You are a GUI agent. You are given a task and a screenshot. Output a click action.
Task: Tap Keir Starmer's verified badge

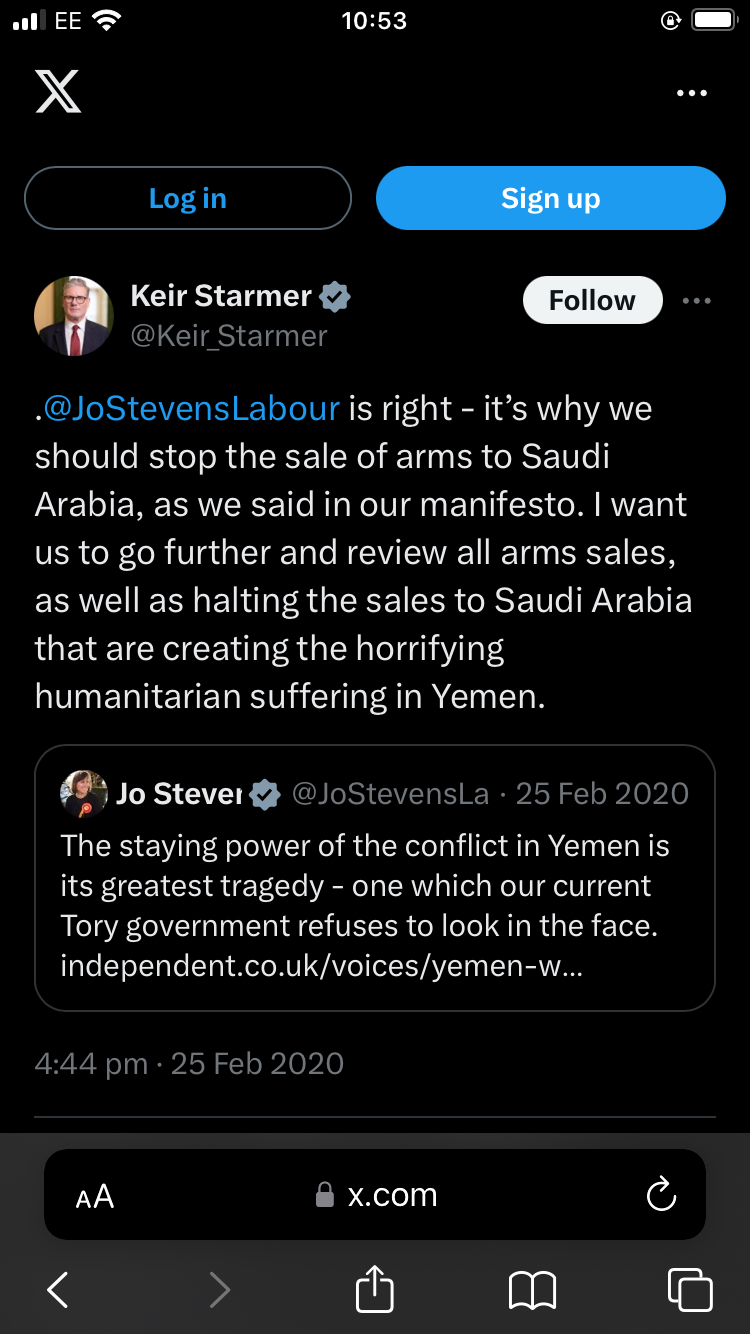tap(335, 297)
